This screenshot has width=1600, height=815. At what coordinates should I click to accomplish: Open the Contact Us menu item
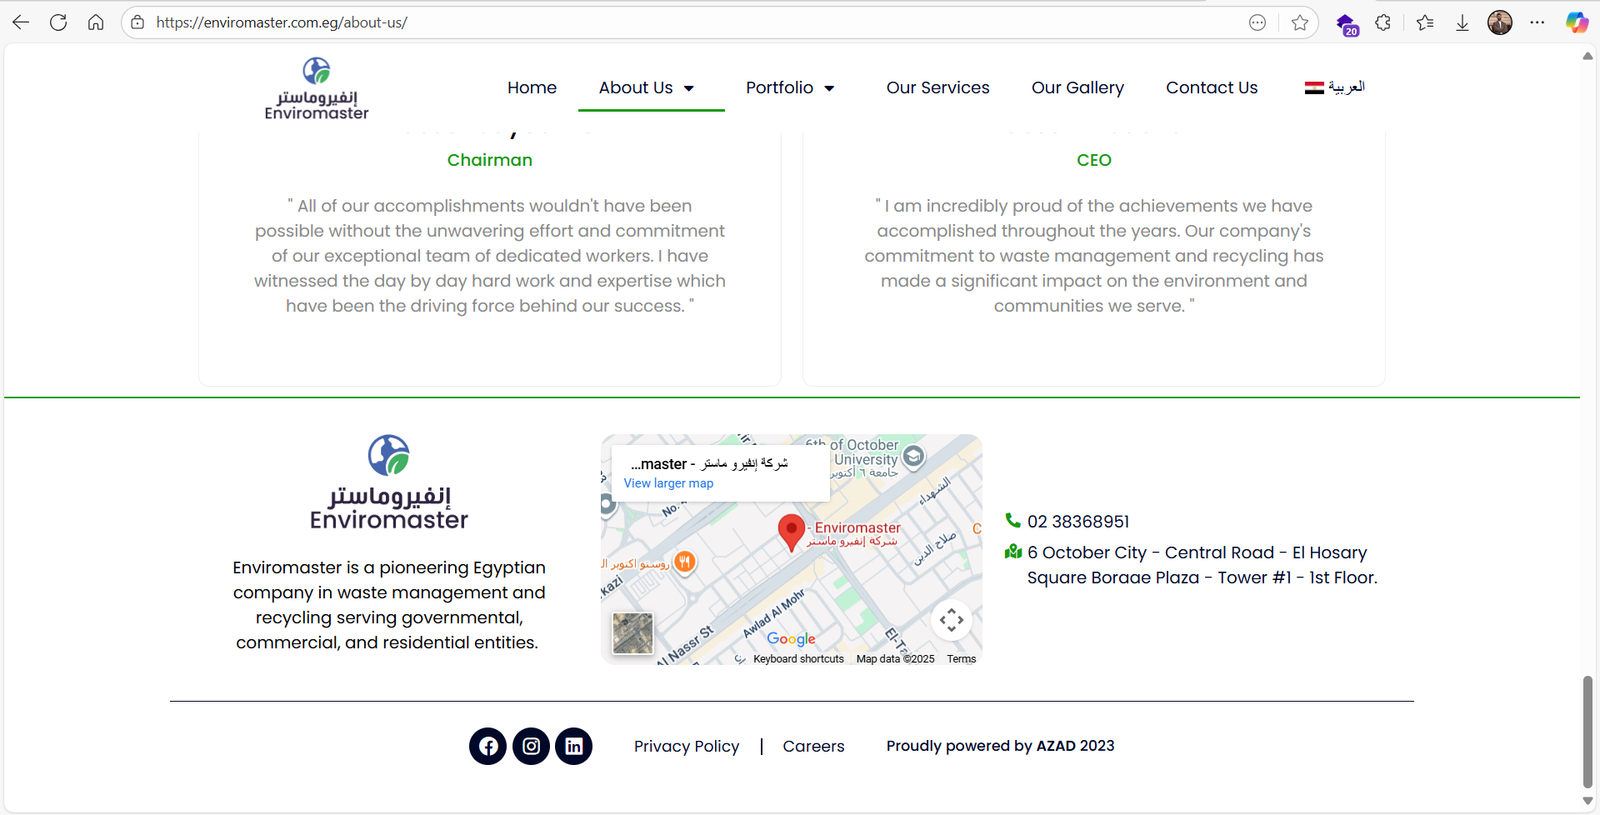tap(1211, 88)
